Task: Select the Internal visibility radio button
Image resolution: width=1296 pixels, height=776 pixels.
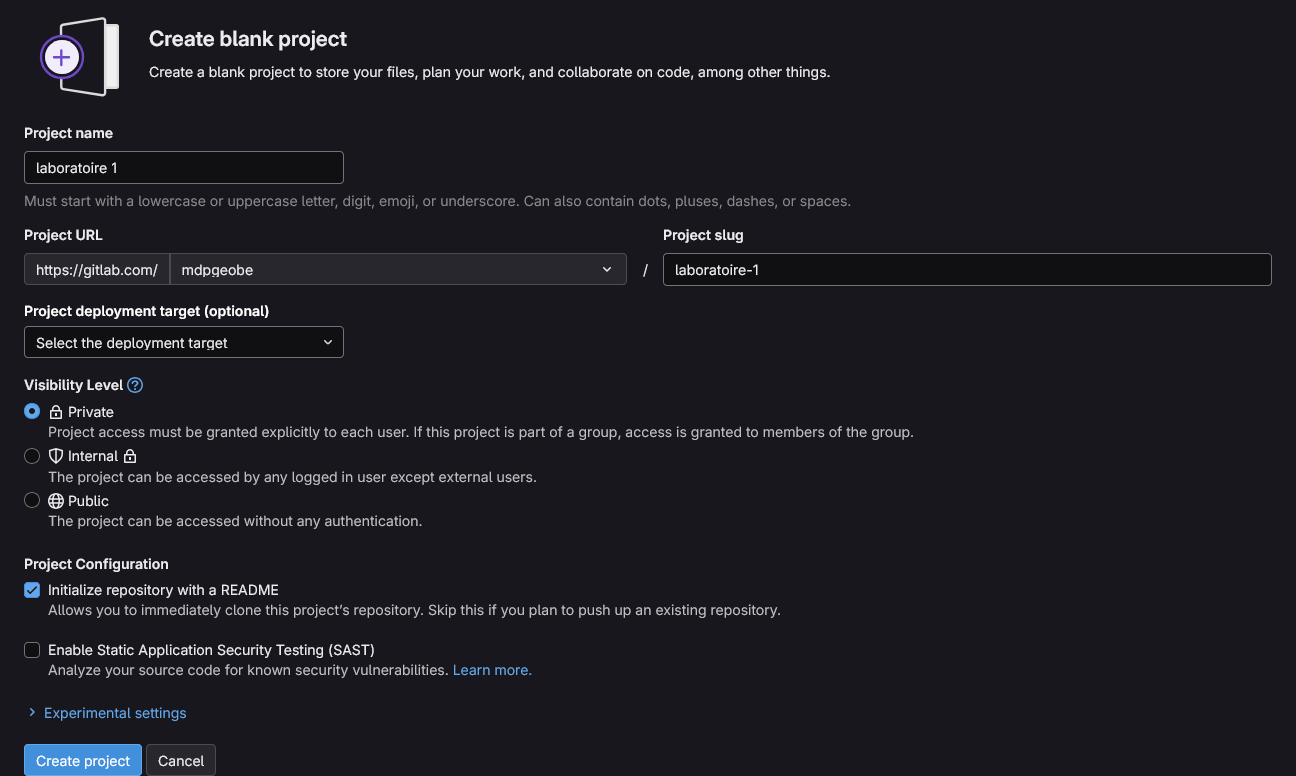Action: pos(32,456)
